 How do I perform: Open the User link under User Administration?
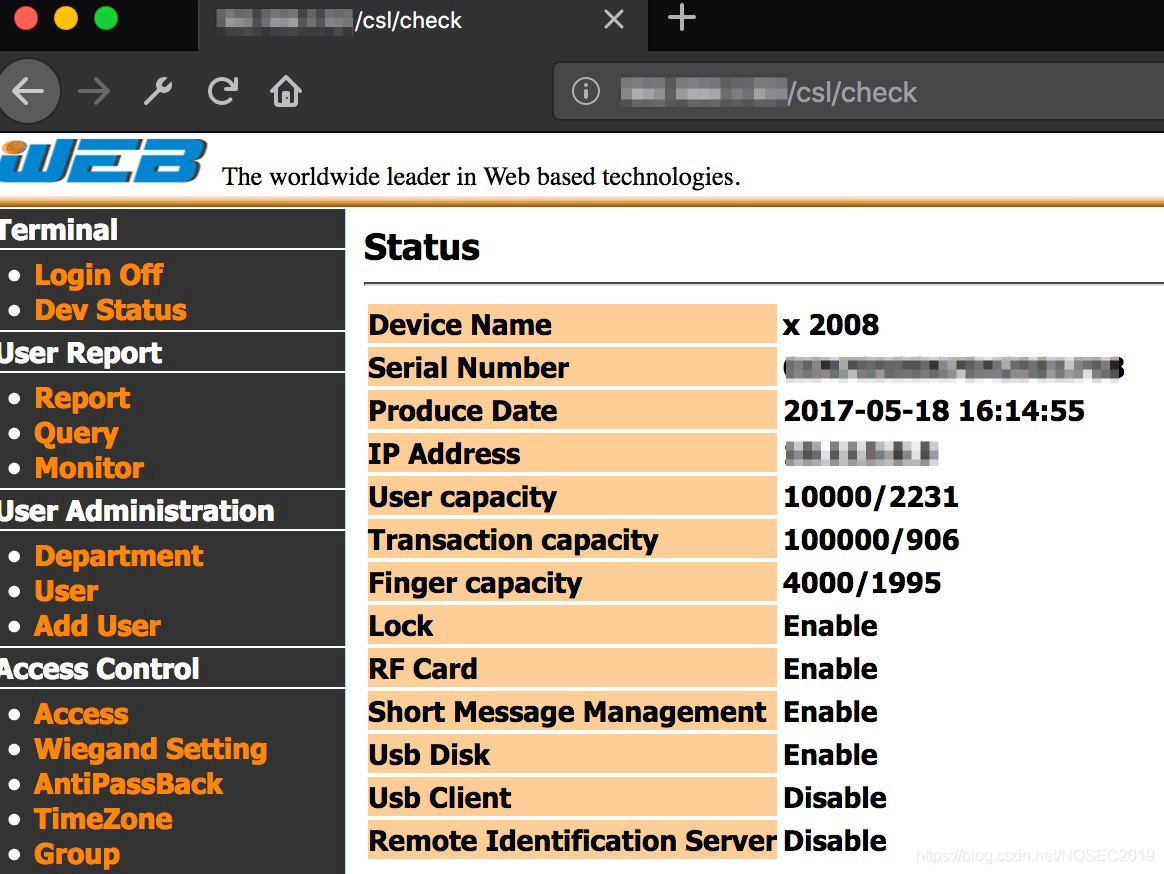point(66,590)
